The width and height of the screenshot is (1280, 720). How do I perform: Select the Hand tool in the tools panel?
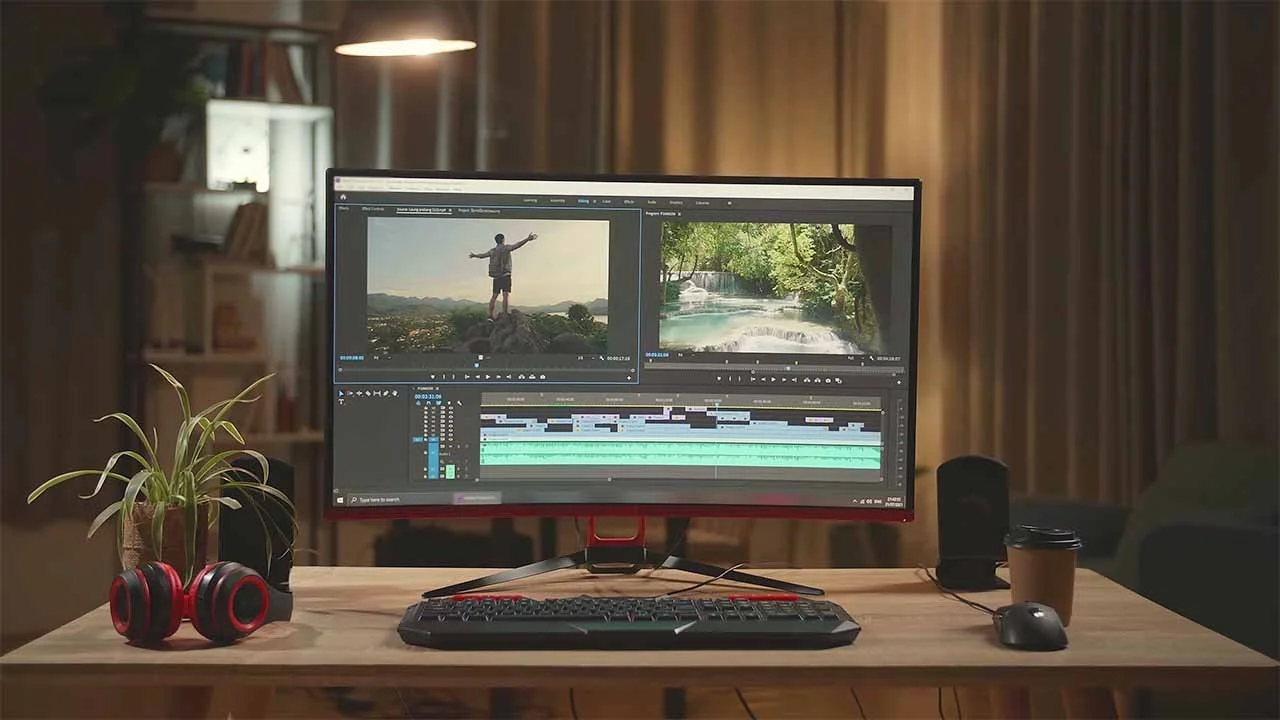(396, 392)
